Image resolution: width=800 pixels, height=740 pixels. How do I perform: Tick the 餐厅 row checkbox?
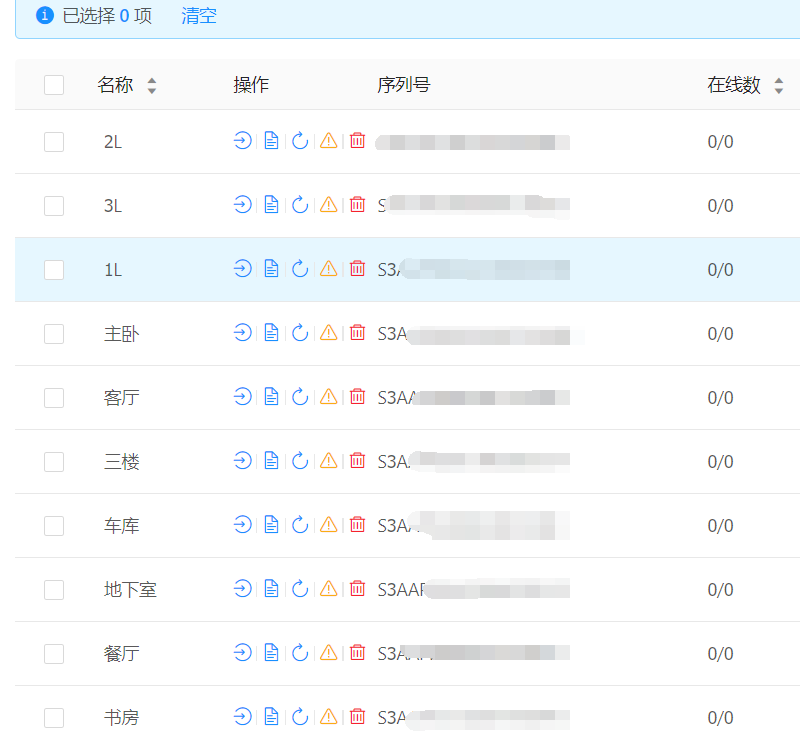tap(54, 654)
